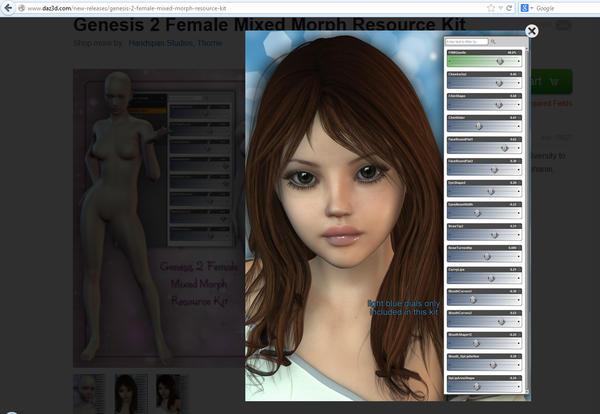Open the Google search engine selector
This screenshot has width=600, height=414.
tap(527, 8)
